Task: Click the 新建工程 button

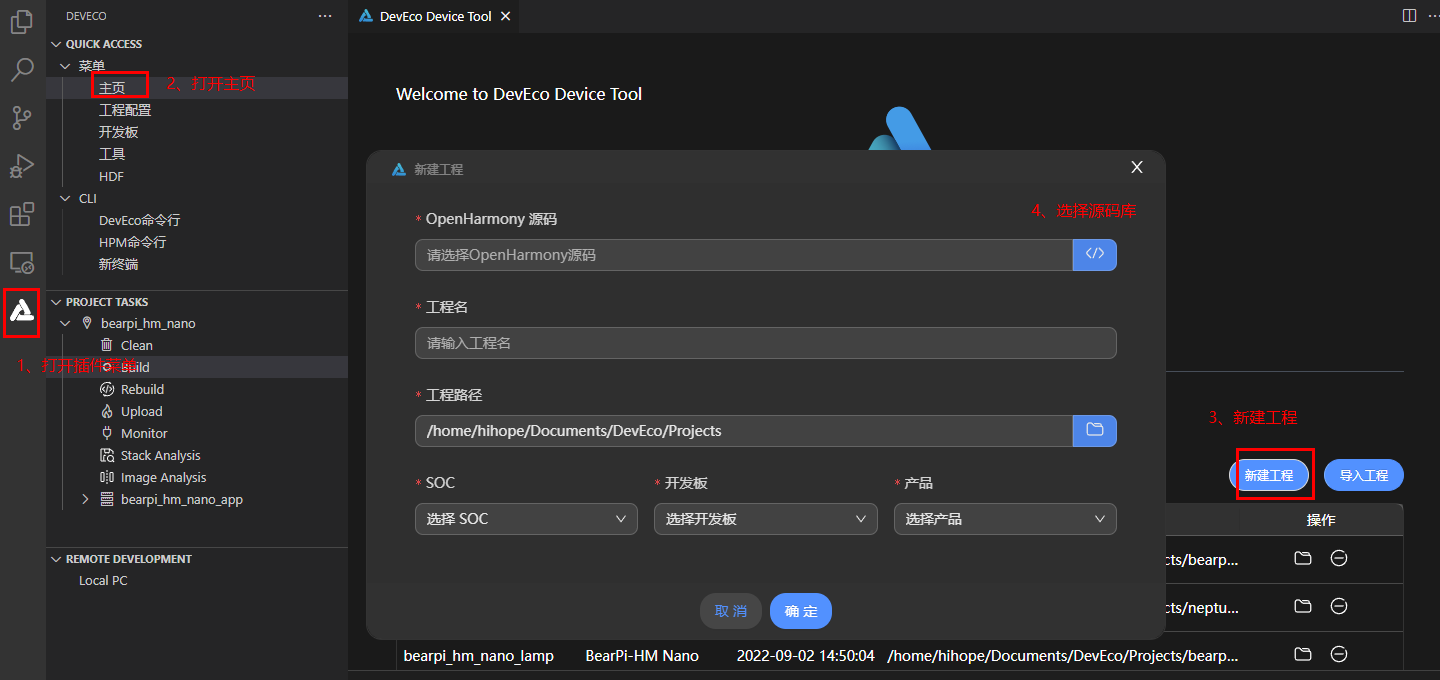Action: [1269, 475]
